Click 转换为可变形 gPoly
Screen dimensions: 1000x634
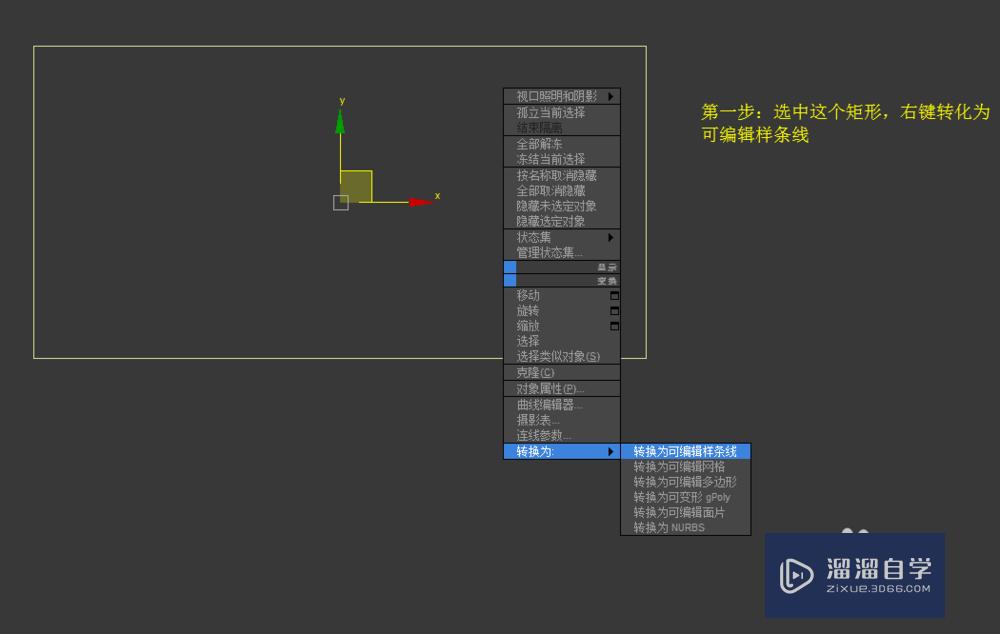[686, 497]
